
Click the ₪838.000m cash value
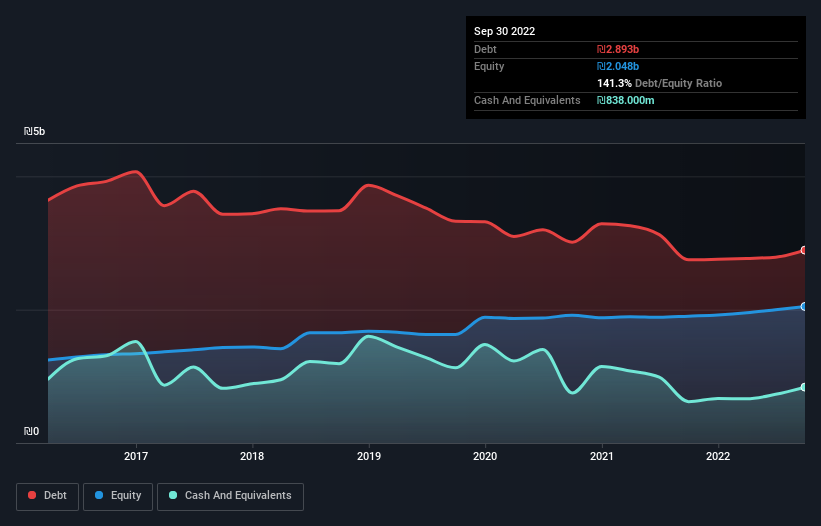click(626, 100)
